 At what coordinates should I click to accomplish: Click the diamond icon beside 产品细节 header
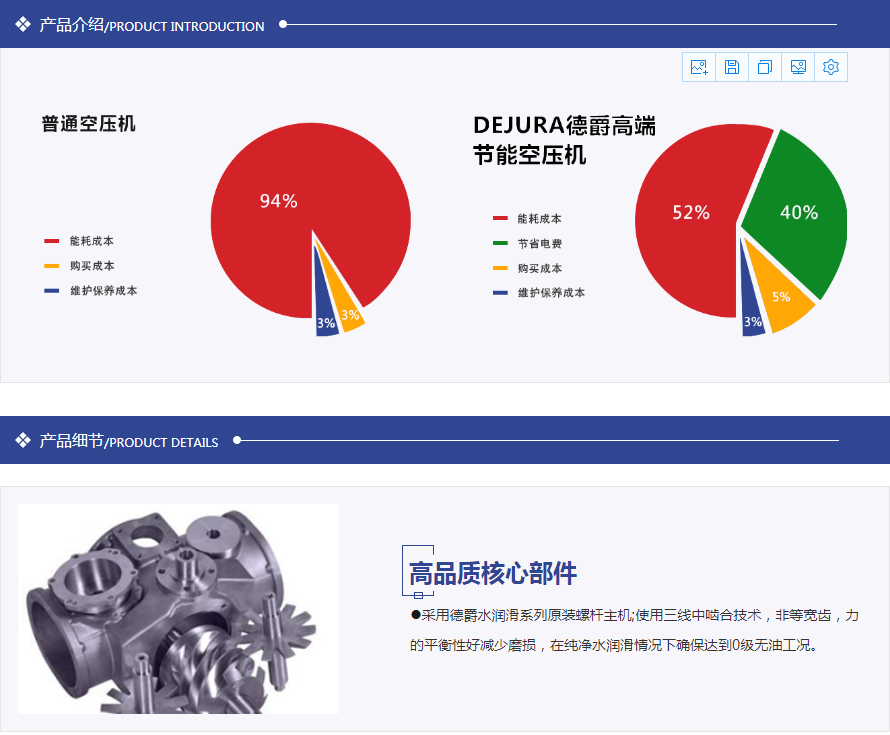(23, 441)
